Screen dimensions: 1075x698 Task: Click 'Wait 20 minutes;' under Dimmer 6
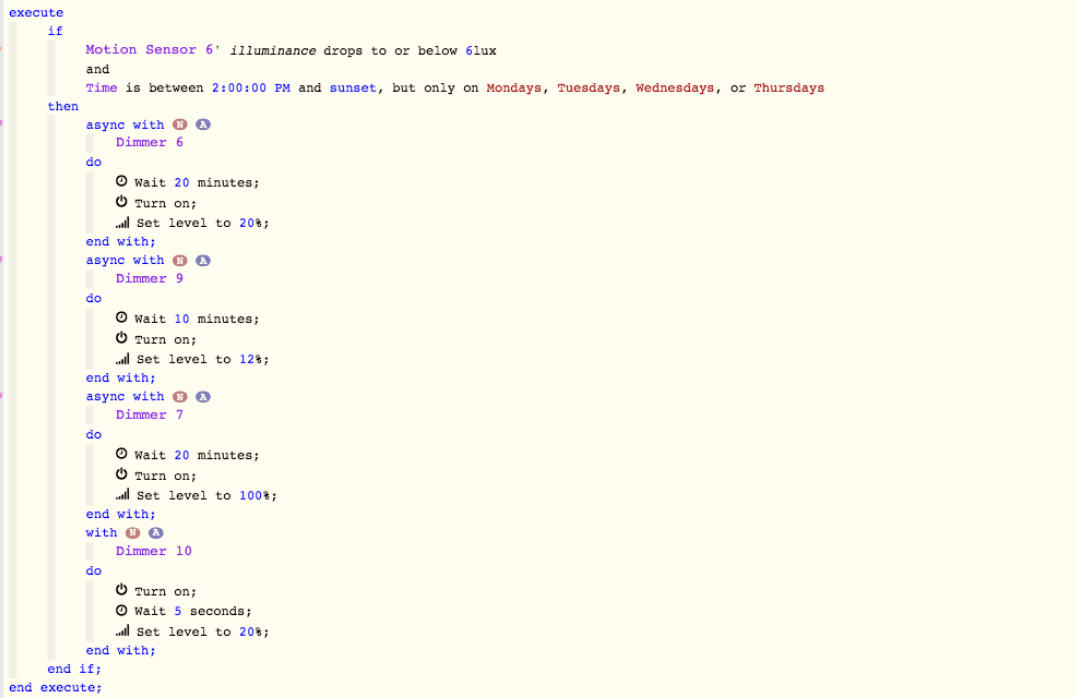(197, 182)
